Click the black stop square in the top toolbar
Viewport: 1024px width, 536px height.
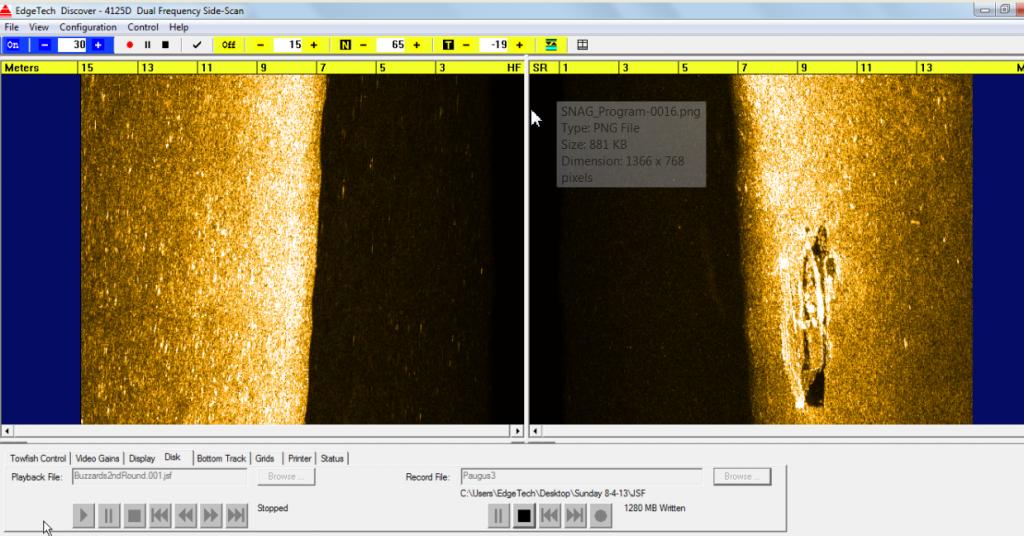coord(165,45)
